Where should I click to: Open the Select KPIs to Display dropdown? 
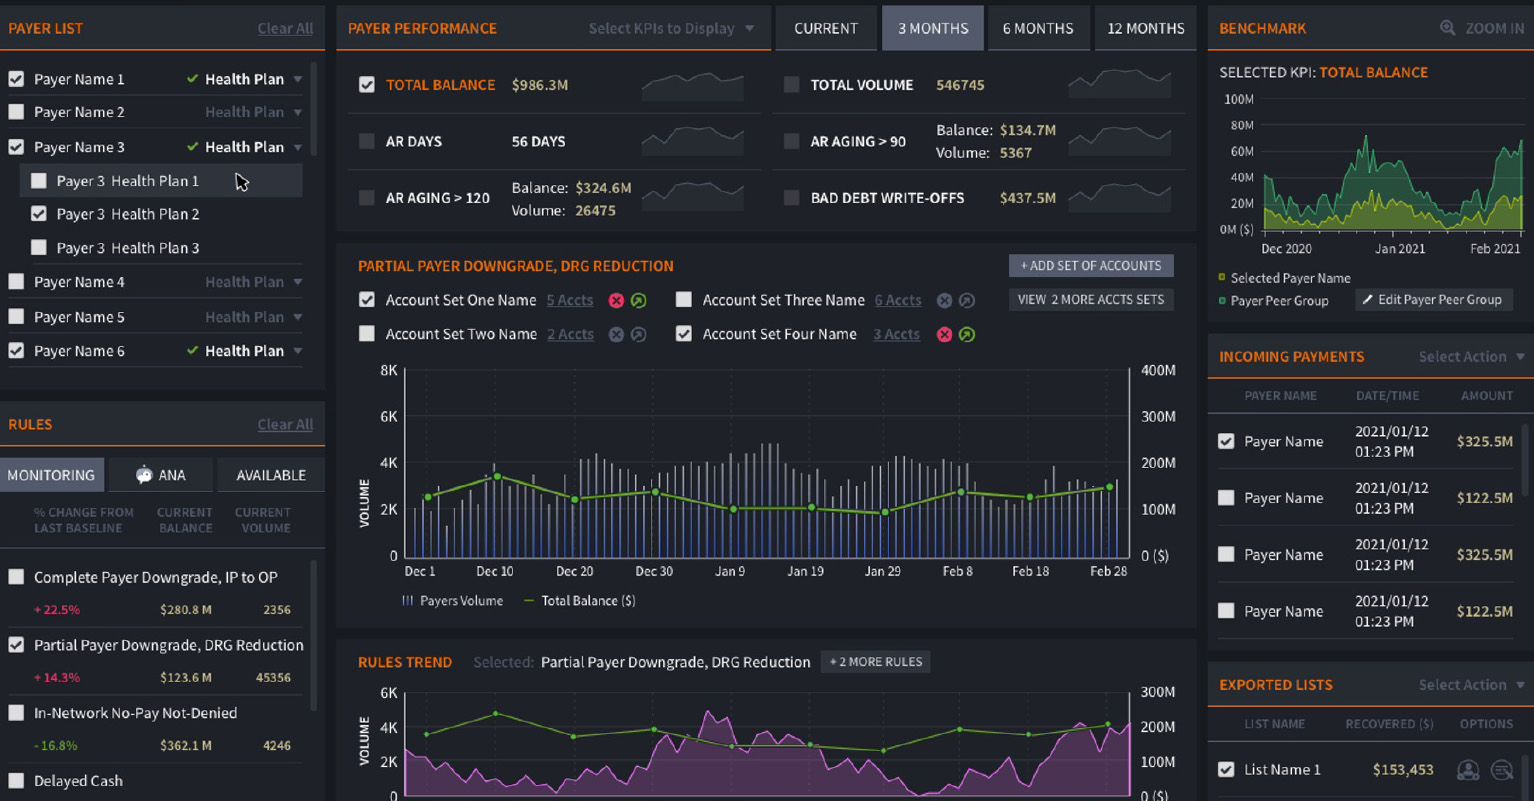coord(671,28)
